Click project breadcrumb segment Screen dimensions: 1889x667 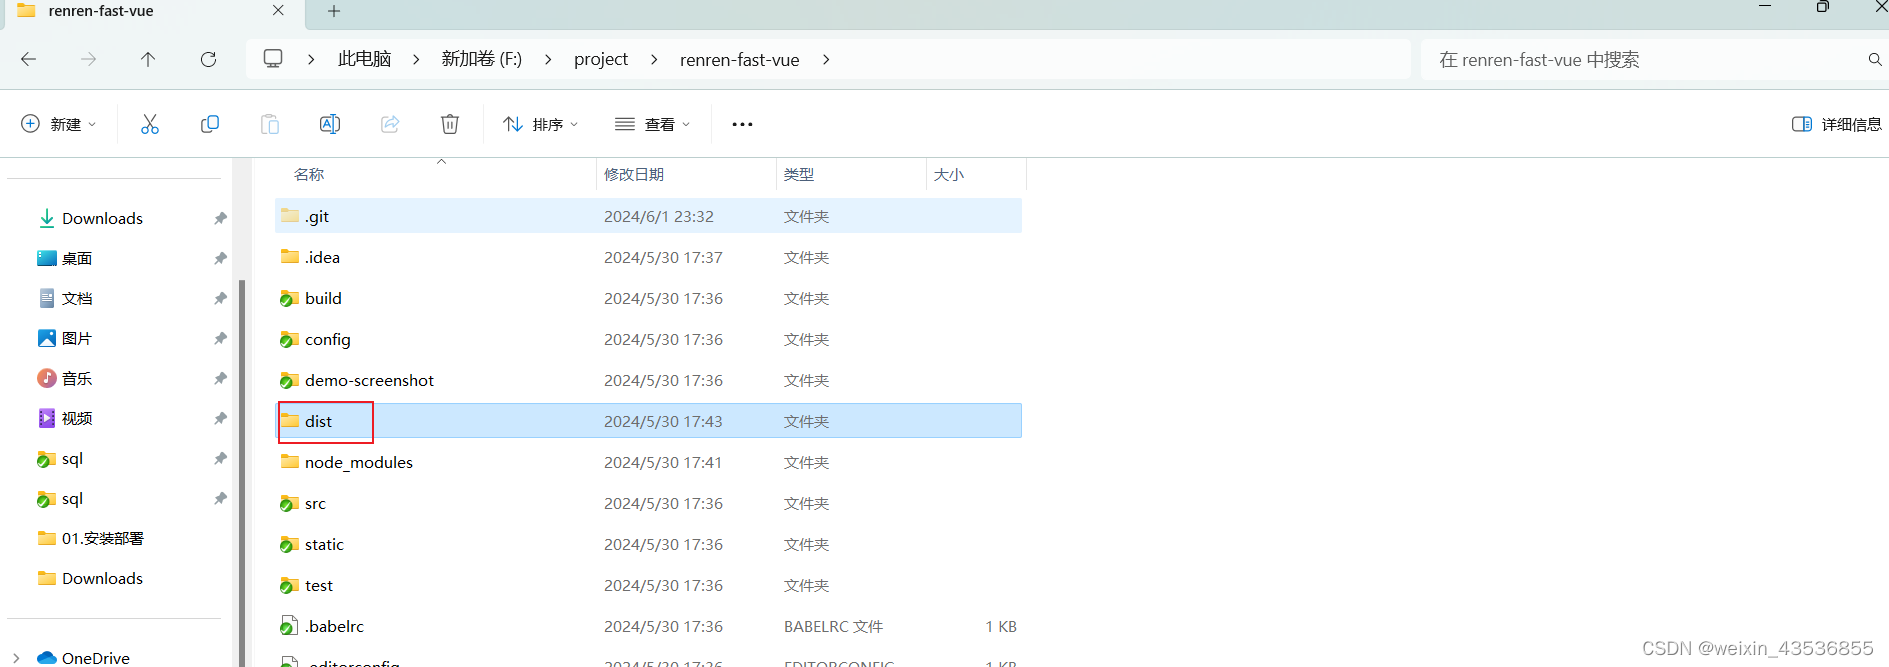coord(601,59)
